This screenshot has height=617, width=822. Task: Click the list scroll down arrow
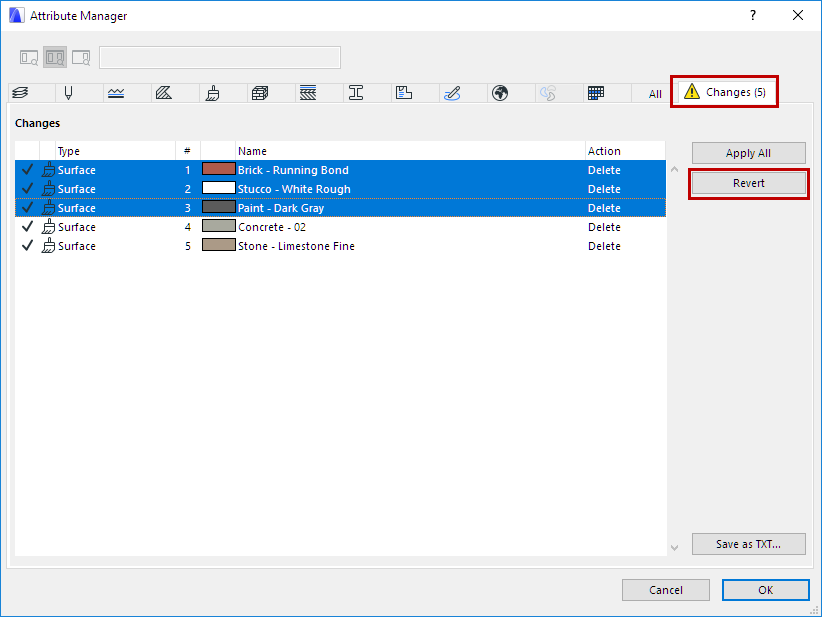pyautogui.click(x=675, y=548)
